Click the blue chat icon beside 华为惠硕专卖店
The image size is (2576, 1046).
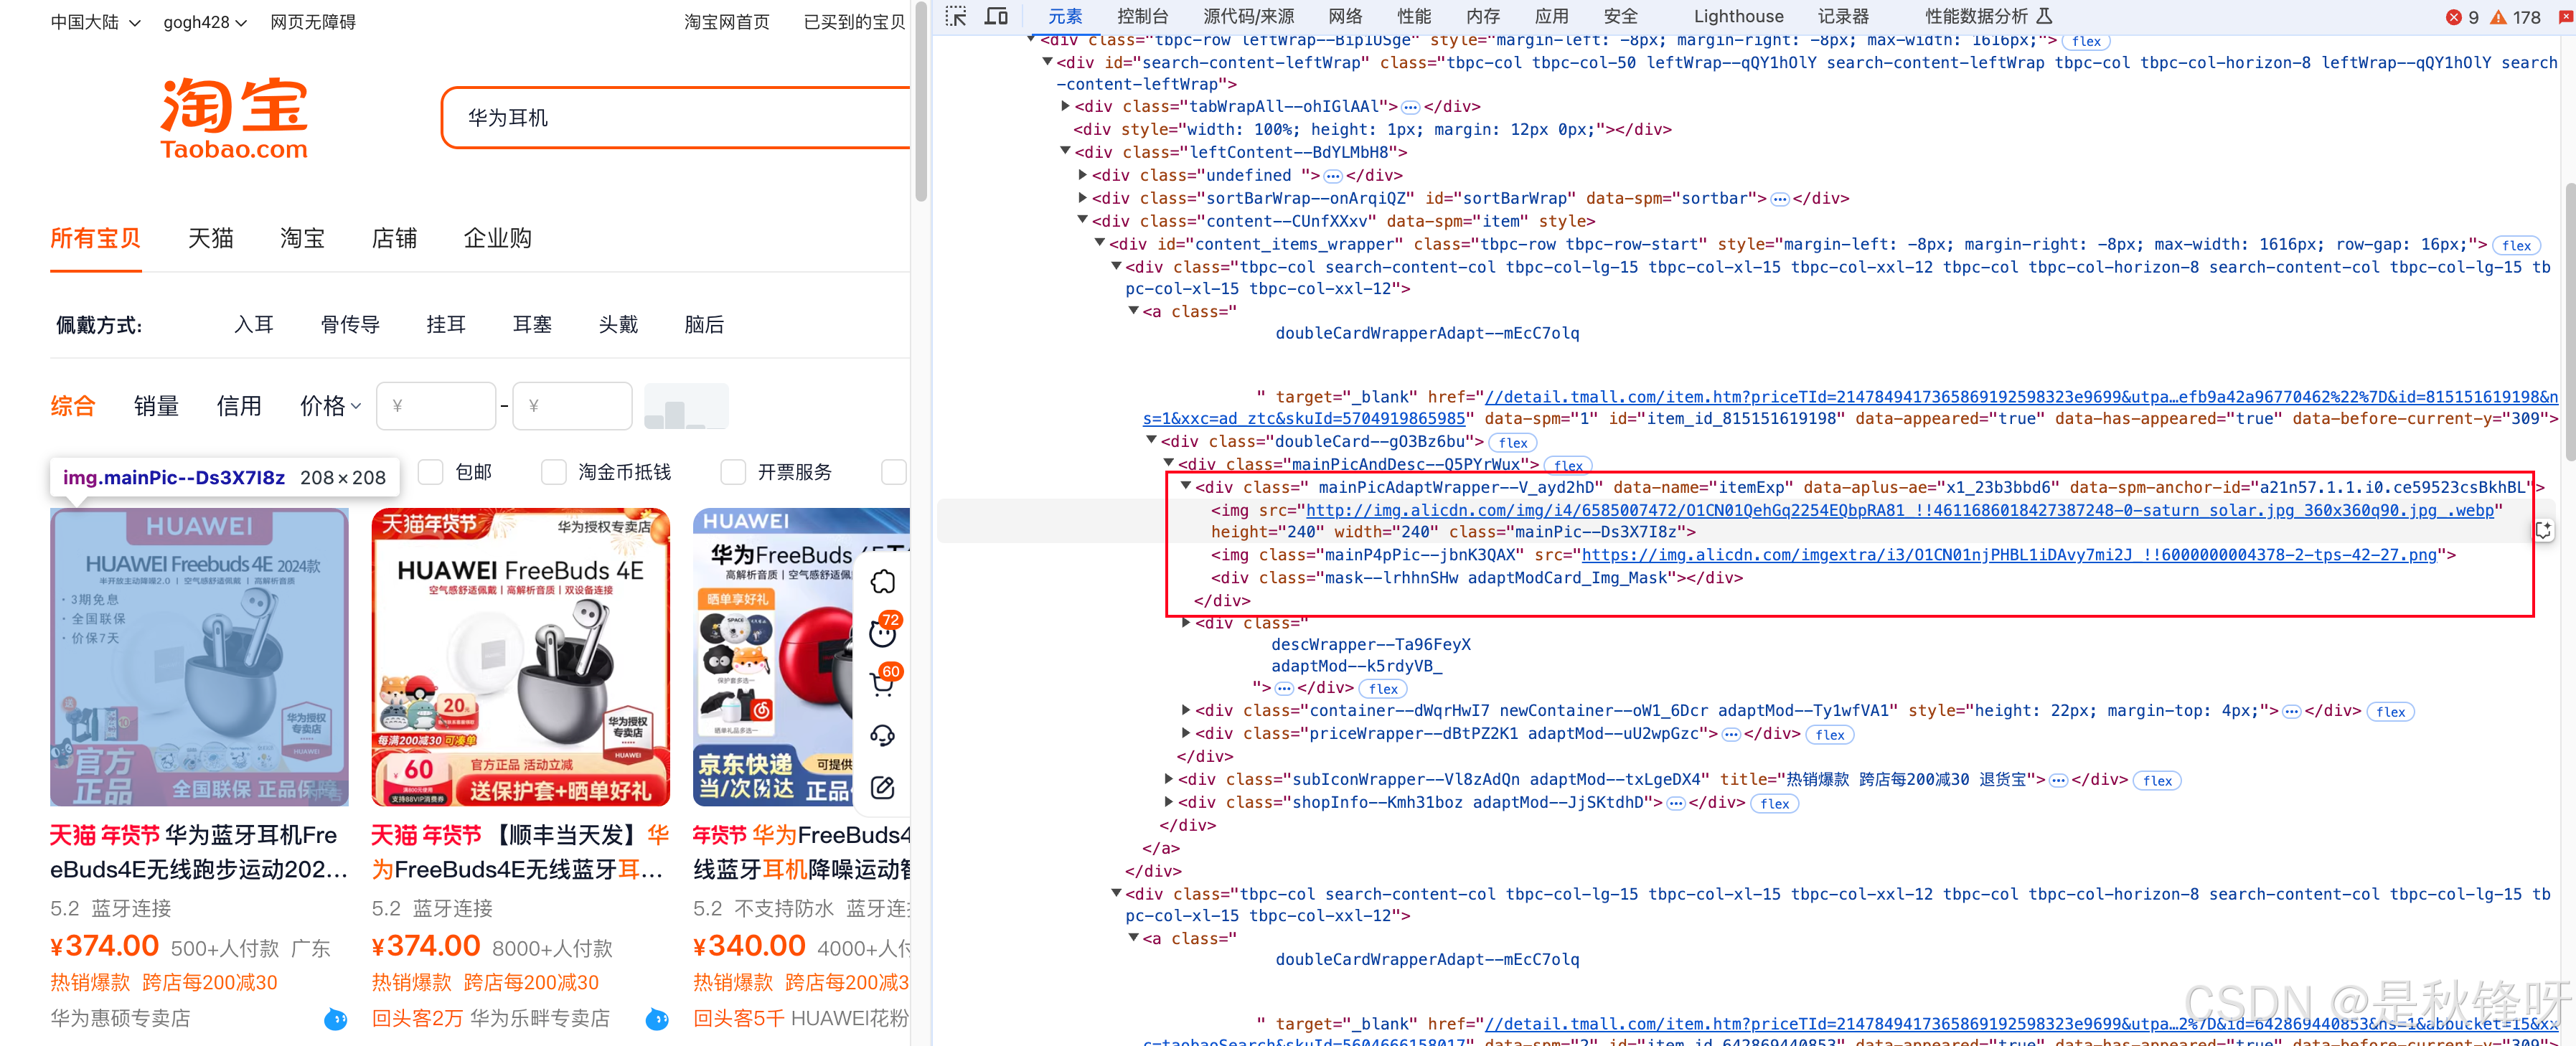(336, 1019)
